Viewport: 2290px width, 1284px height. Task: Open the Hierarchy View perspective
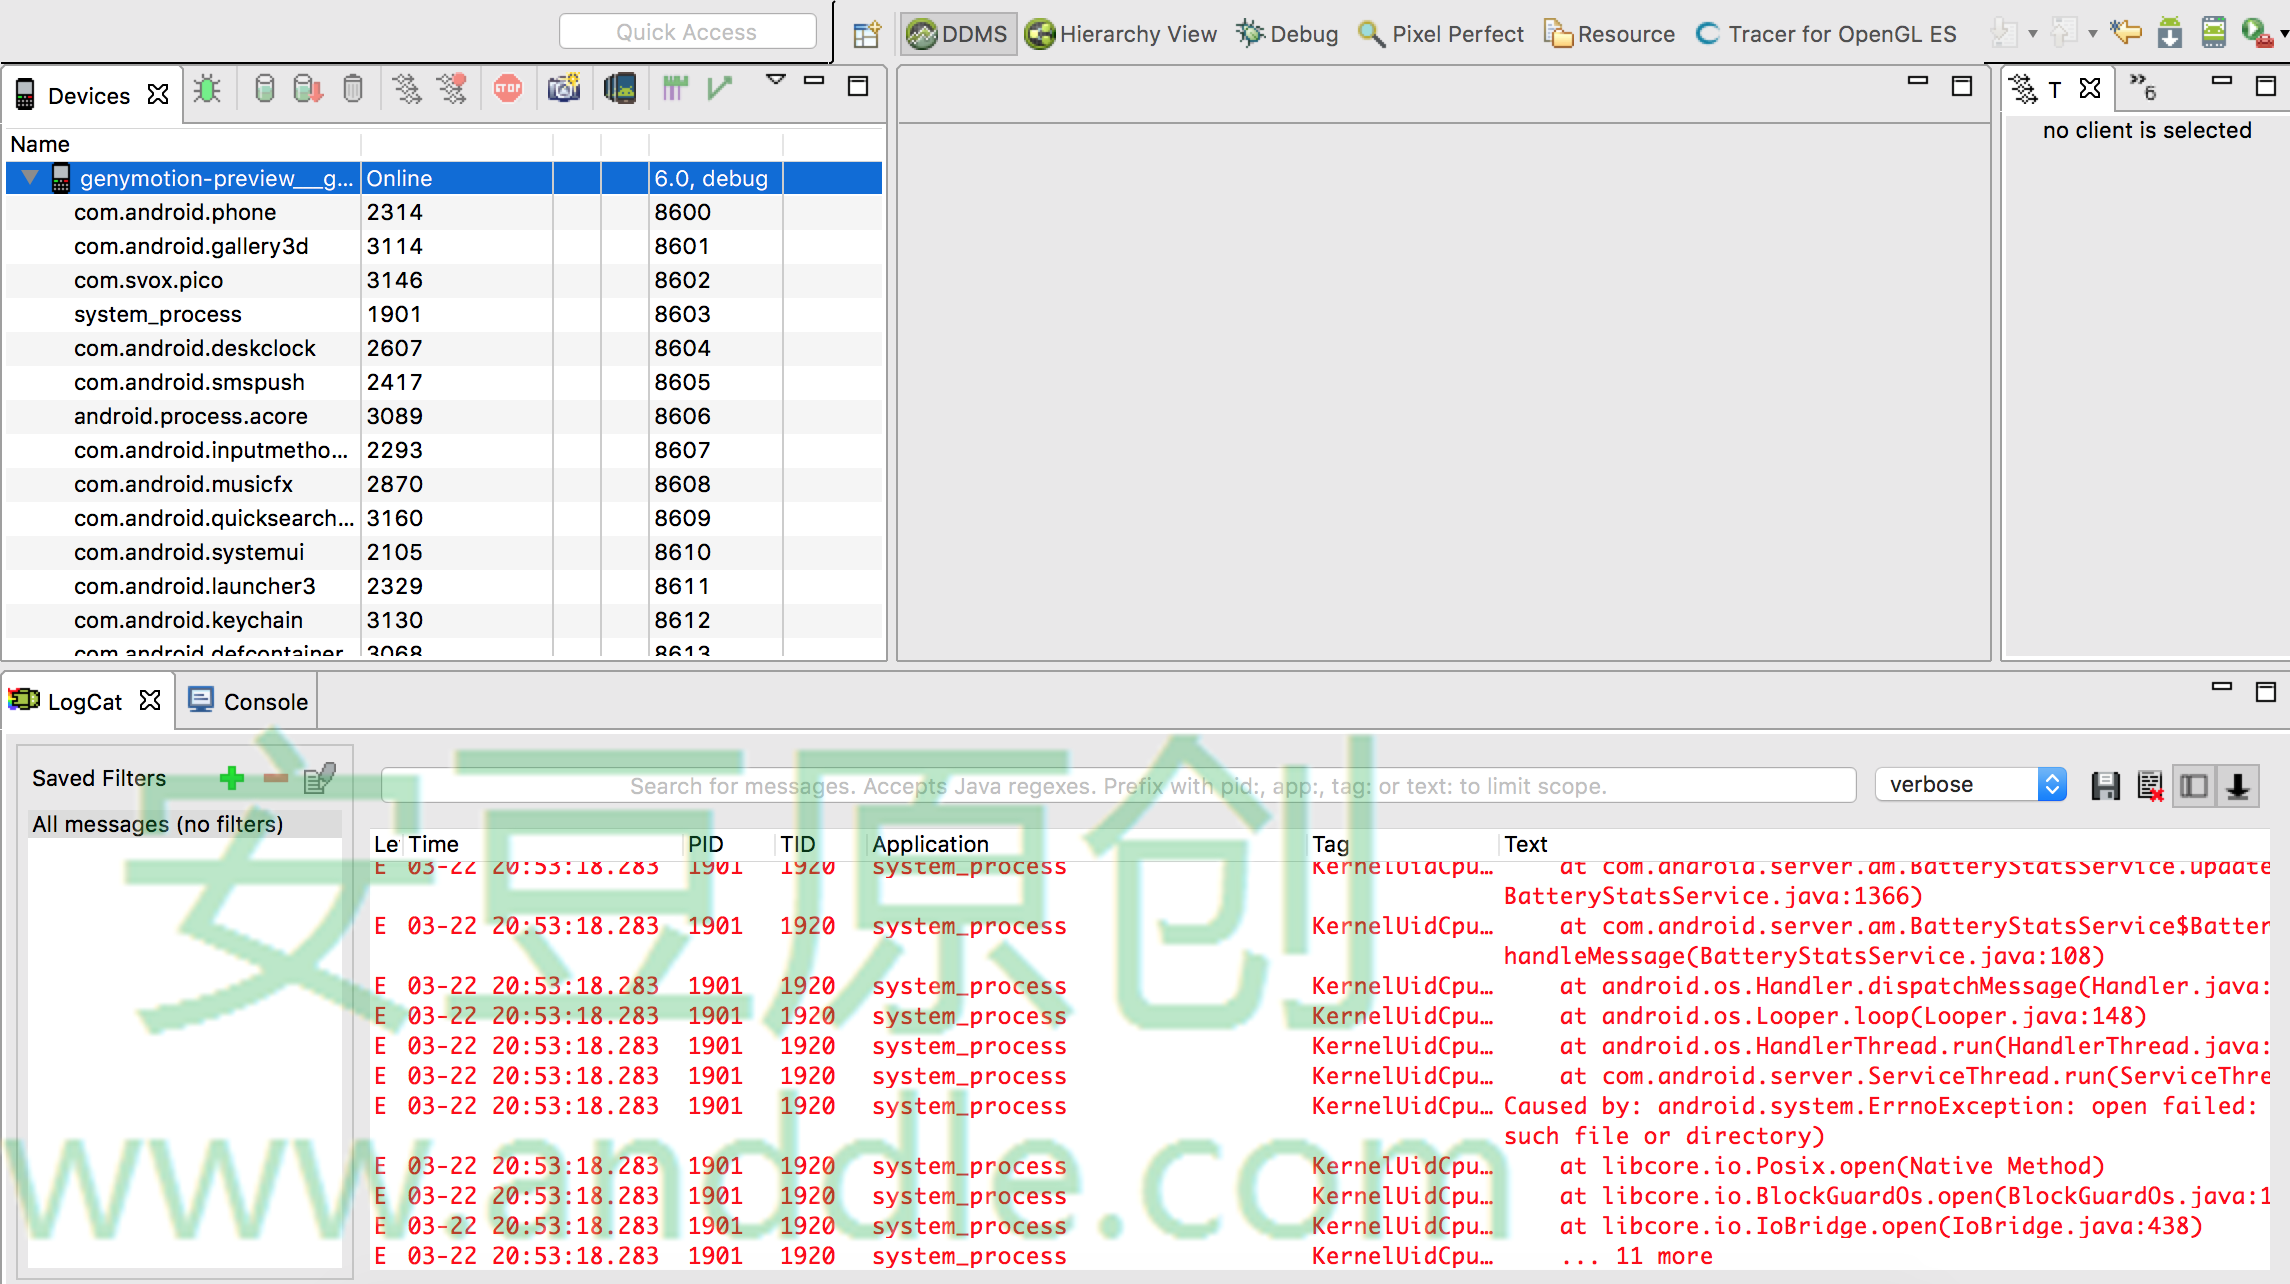1122,34
